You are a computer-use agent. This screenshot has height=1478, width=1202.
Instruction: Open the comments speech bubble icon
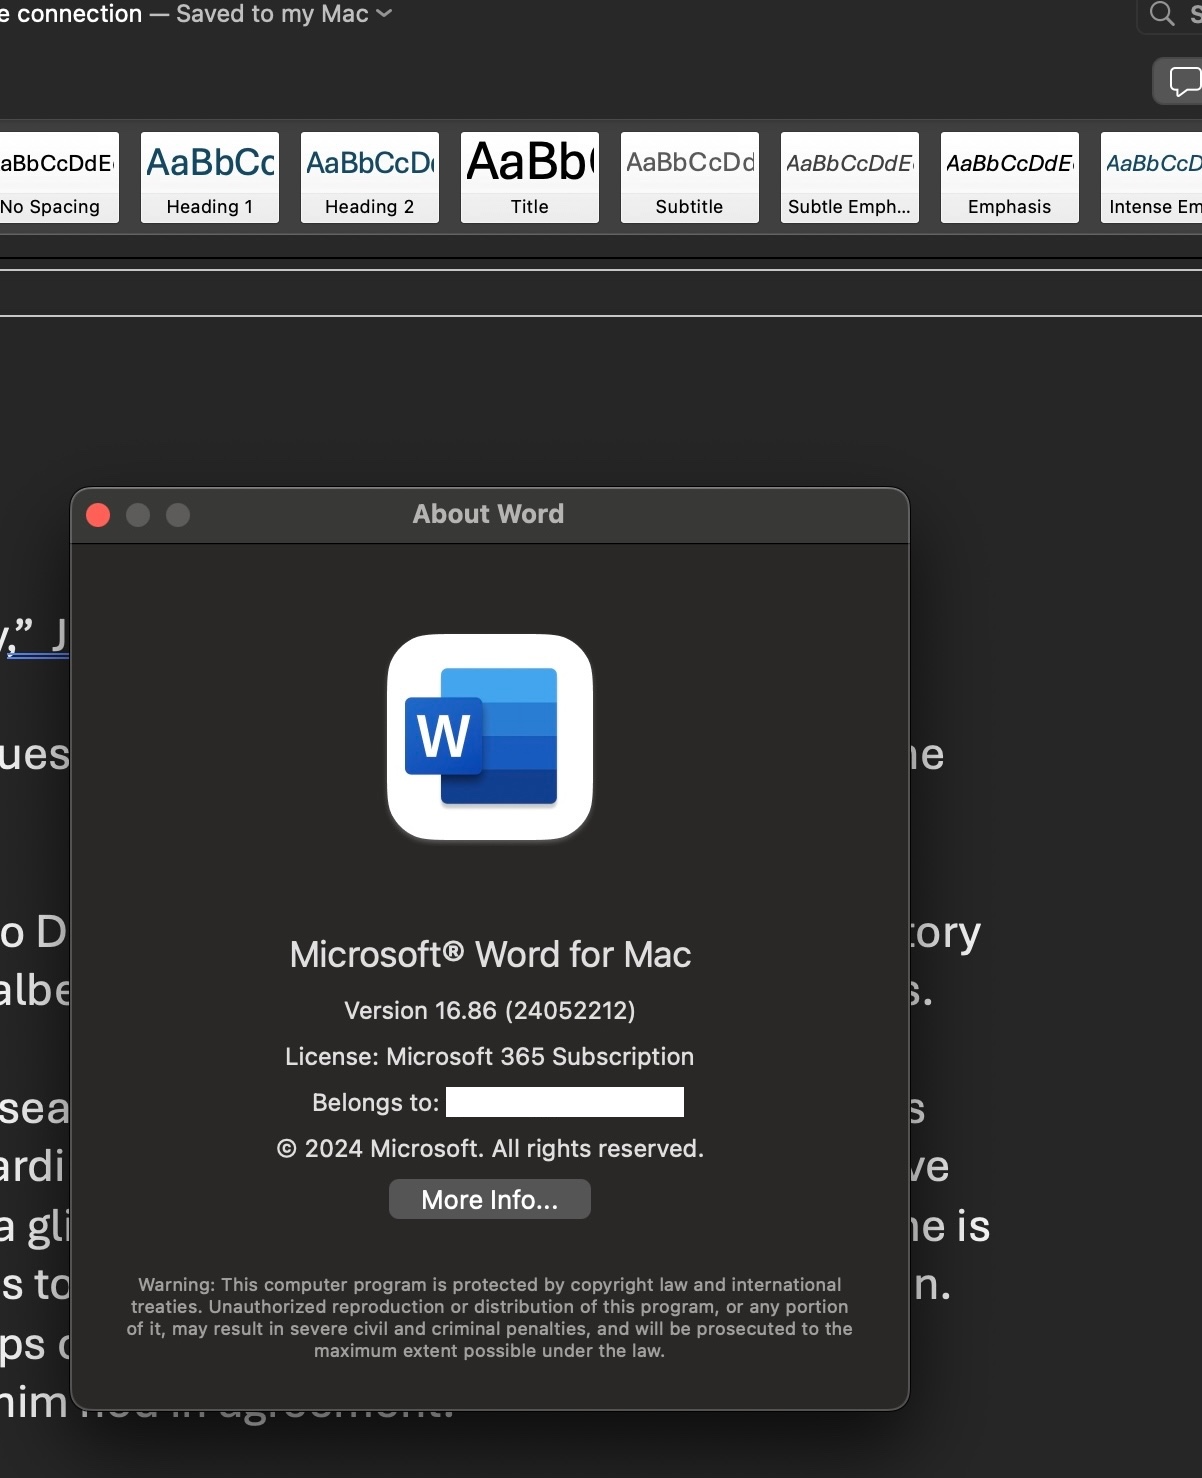[1185, 82]
